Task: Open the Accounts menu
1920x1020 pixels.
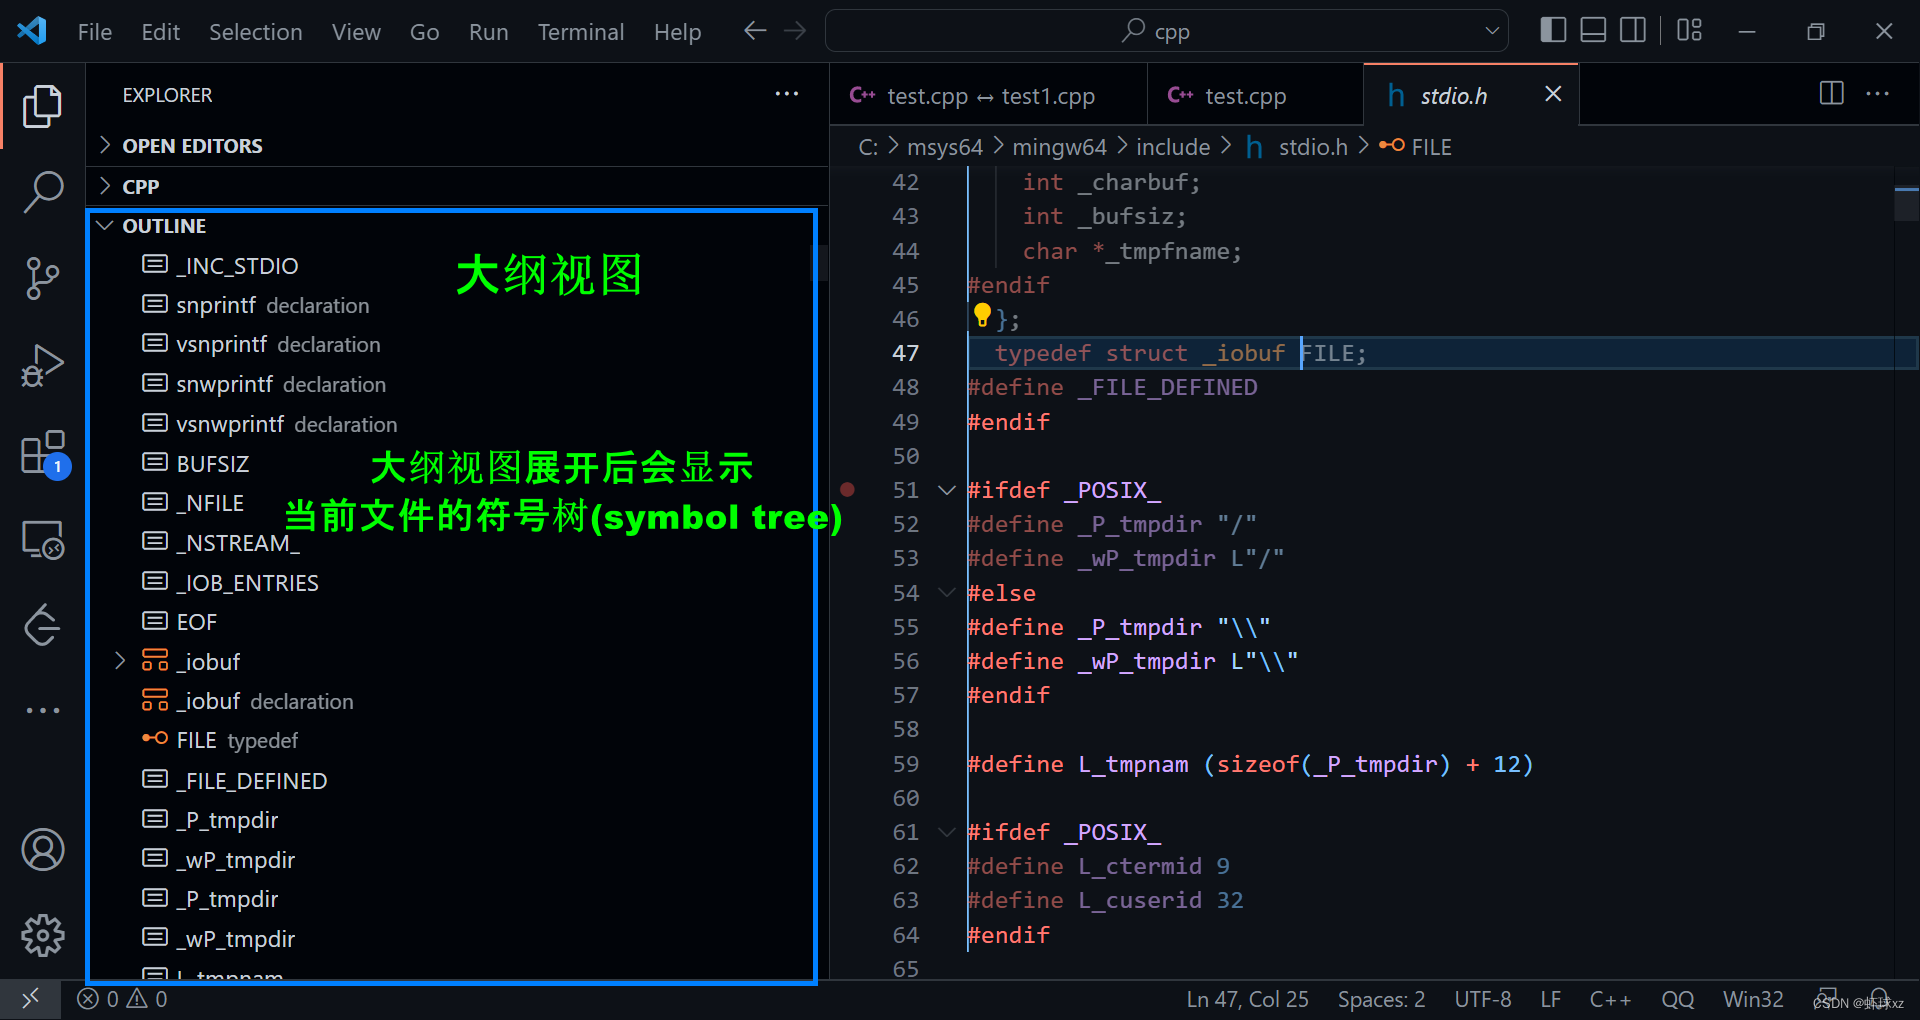Action: [x=42, y=850]
